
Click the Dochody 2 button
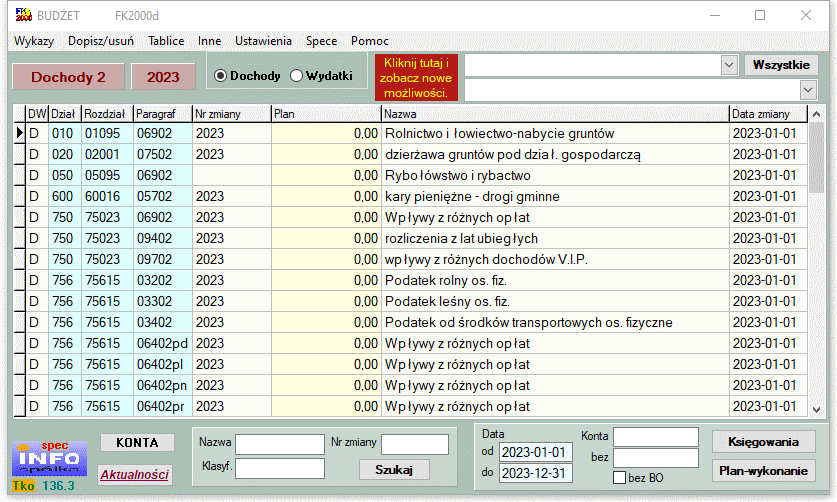(x=68, y=77)
